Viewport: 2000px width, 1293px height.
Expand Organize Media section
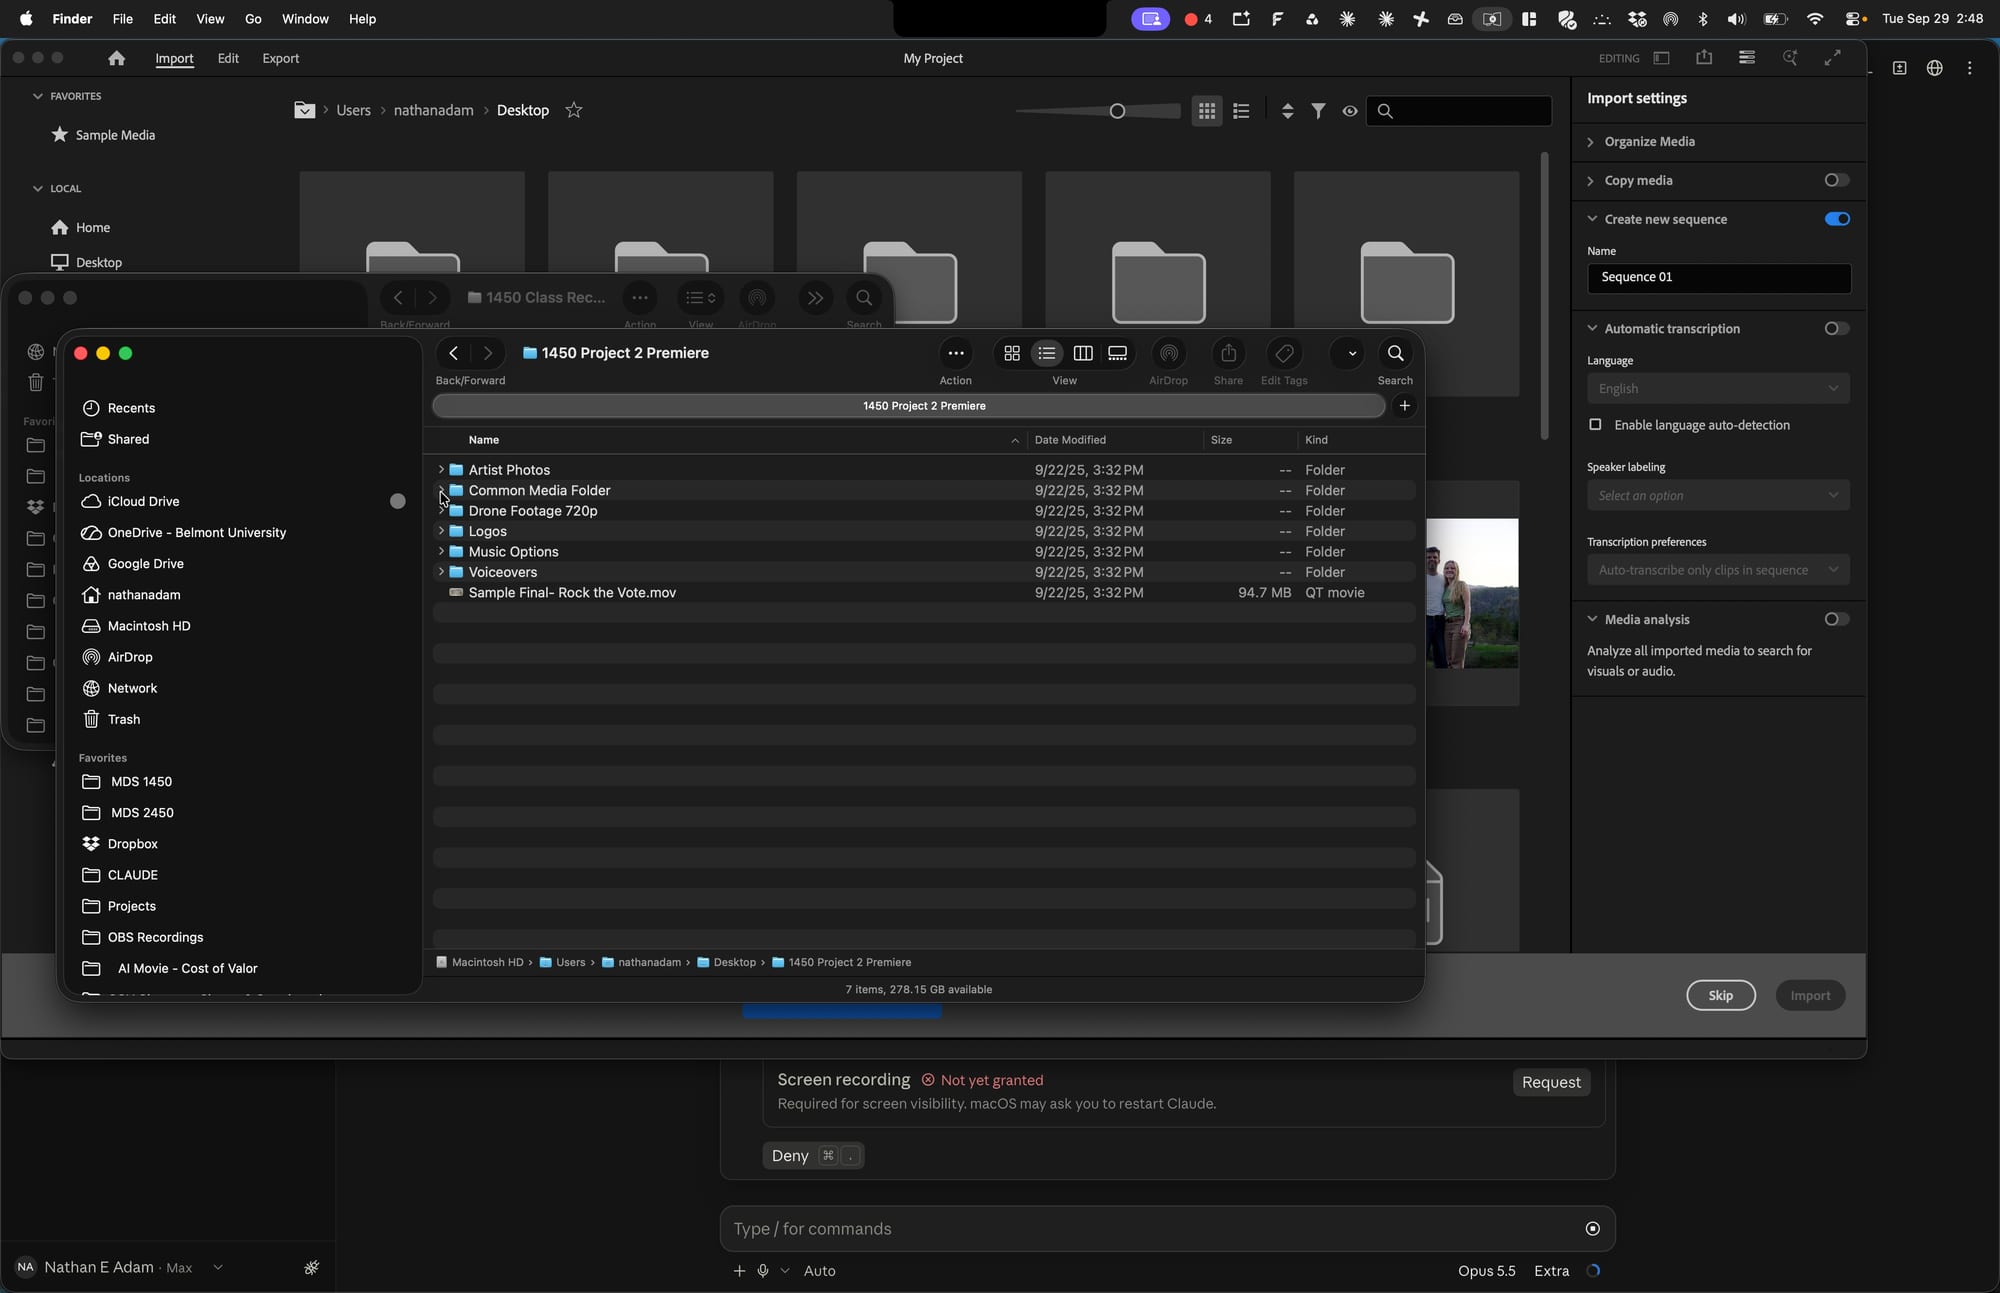[1591, 142]
